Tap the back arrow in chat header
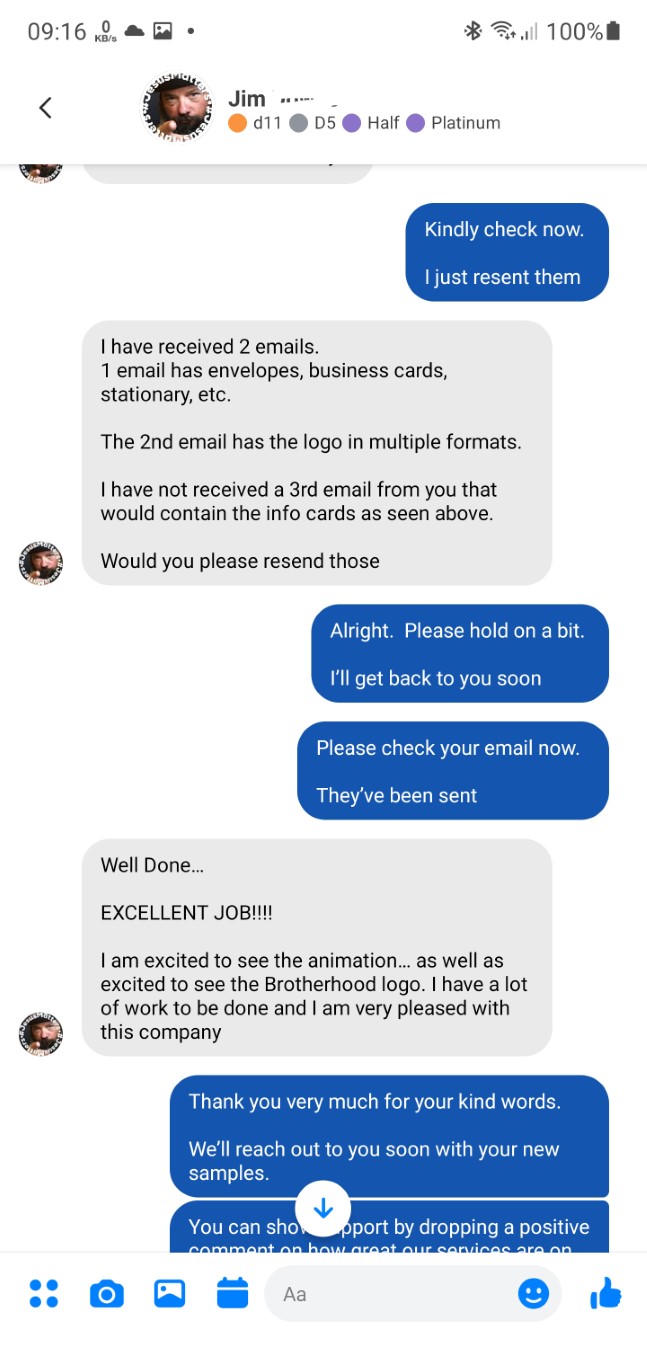The height and width of the screenshot is (1366, 647). tap(45, 108)
